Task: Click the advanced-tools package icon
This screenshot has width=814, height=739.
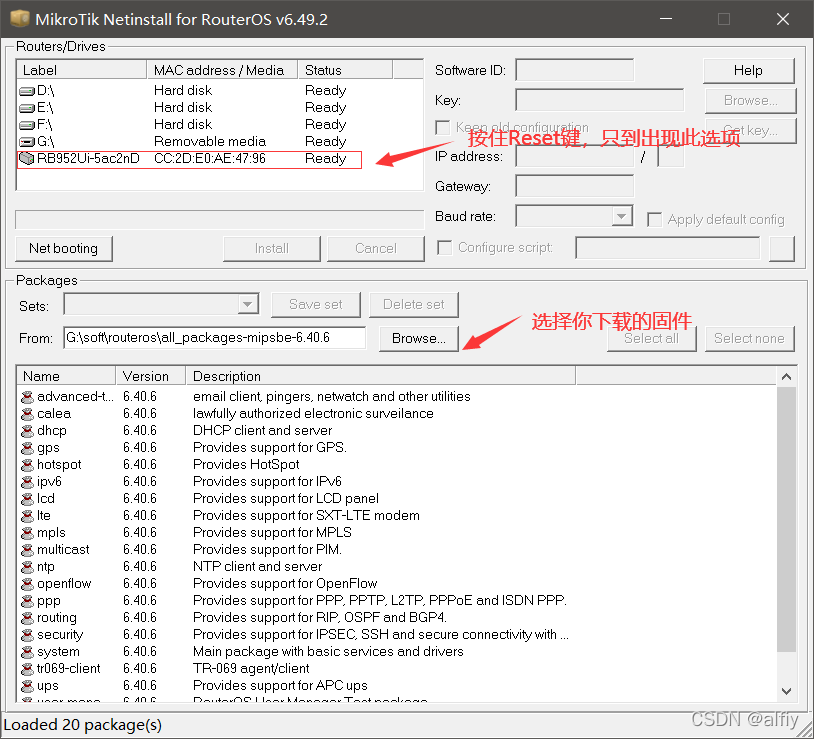Action: pos(27,397)
